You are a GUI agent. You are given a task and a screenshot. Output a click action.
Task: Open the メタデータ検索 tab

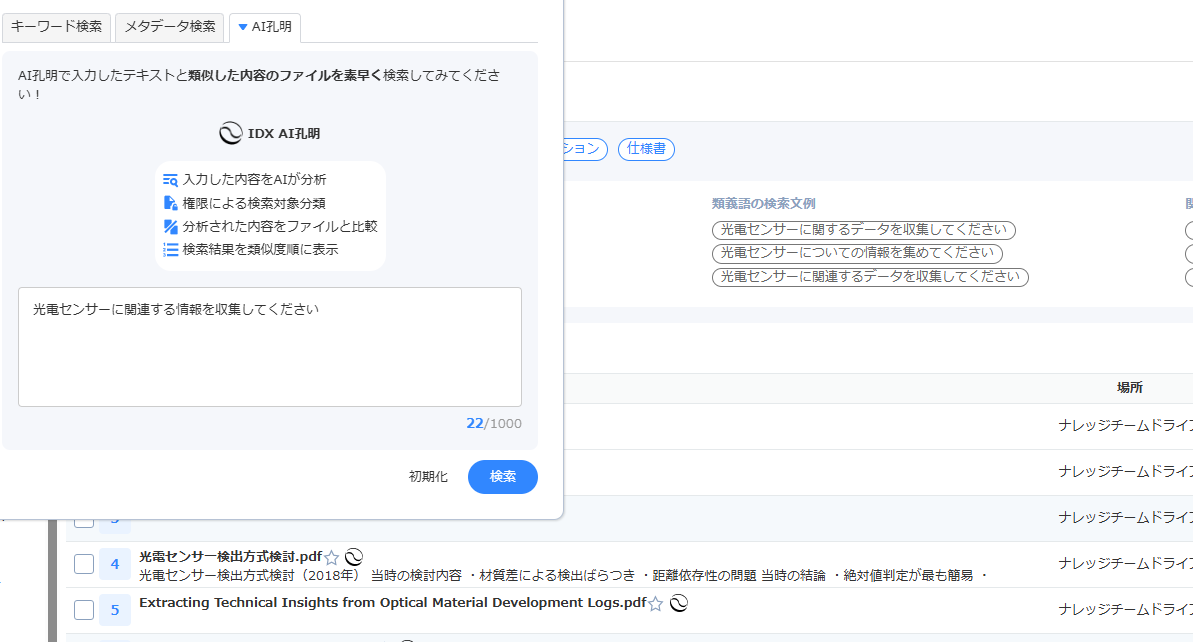tap(170, 27)
